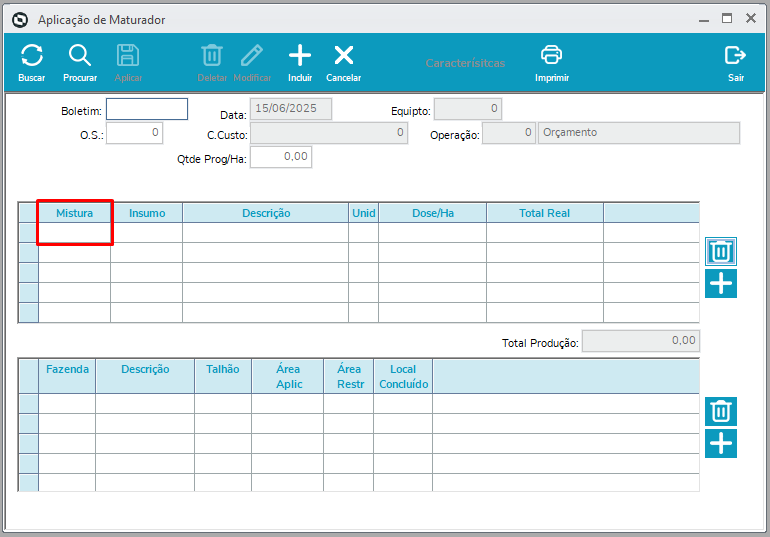
Task: Click the Sair exit icon
Action: (x=735, y=55)
